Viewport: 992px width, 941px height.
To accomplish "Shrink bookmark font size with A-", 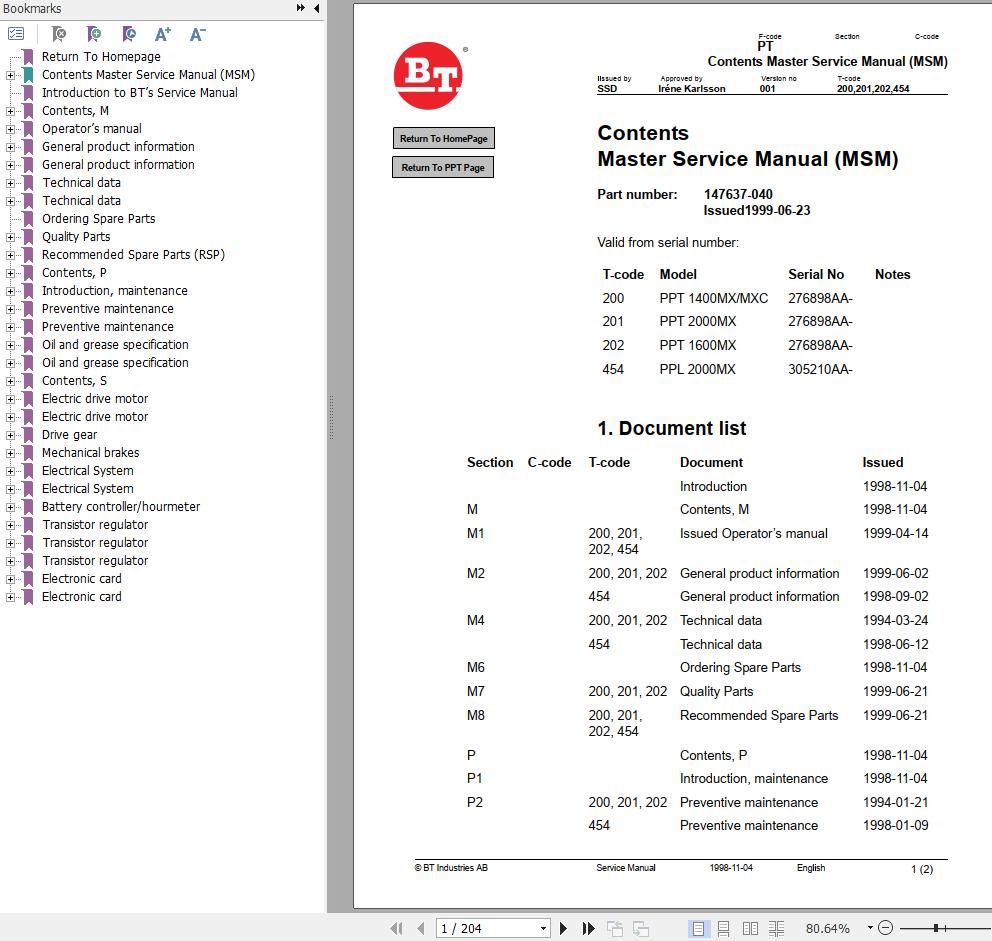I will tap(197, 34).
